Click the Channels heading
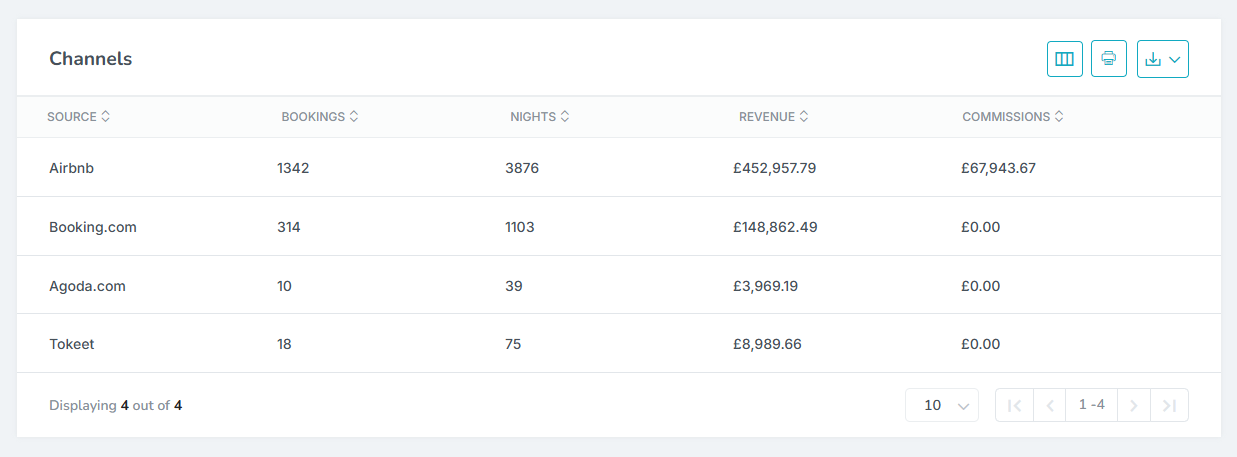The image size is (1237, 457). tap(90, 58)
